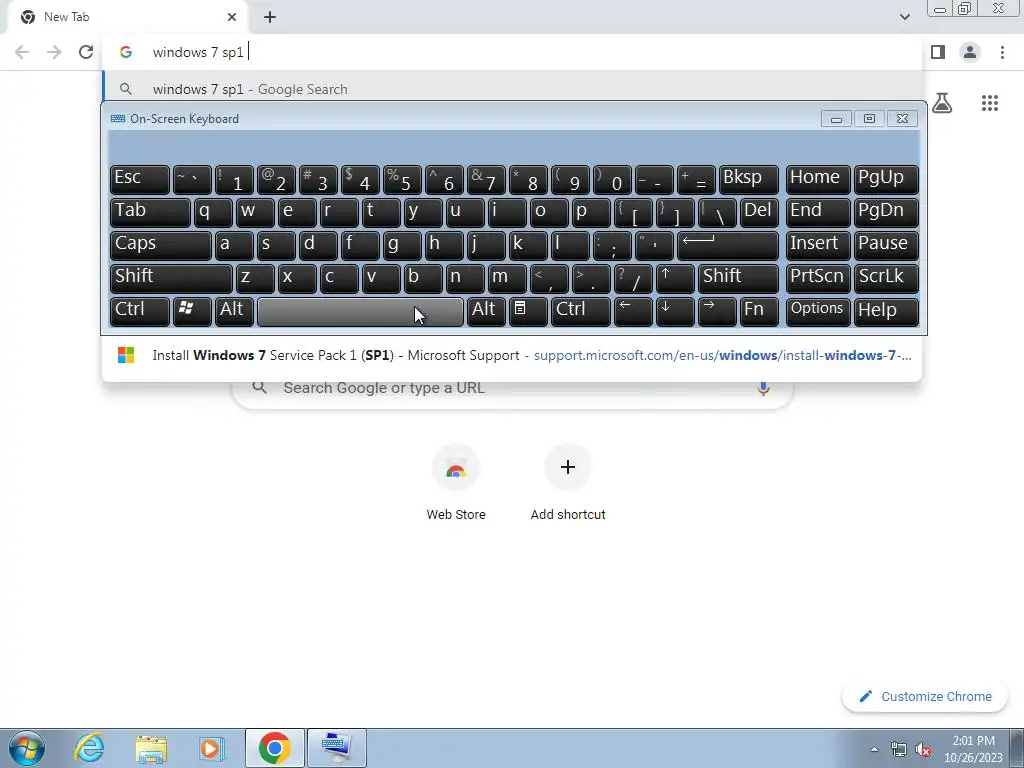Click the PgDn key on the keyboard

[x=886, y=212]
